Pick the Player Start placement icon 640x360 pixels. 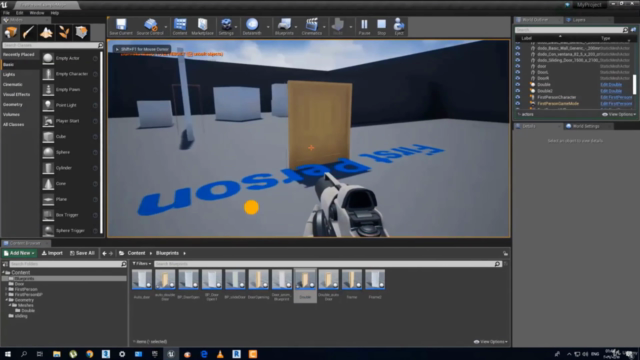48,121
